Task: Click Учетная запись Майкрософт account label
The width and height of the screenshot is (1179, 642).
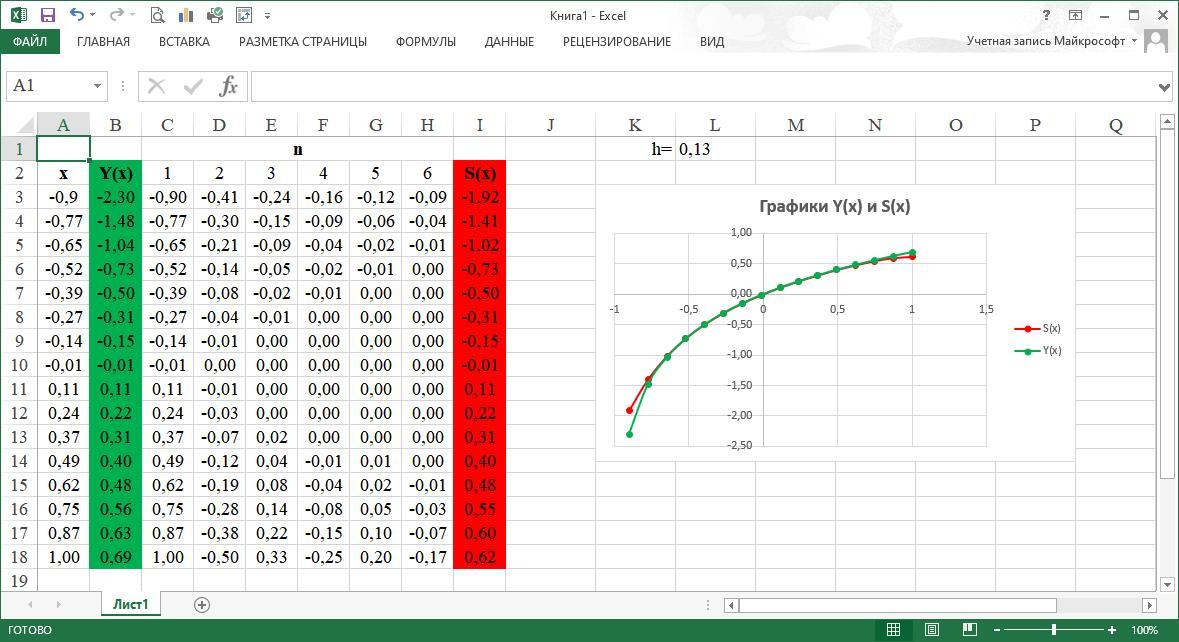Action: [x=1045, y=41]
